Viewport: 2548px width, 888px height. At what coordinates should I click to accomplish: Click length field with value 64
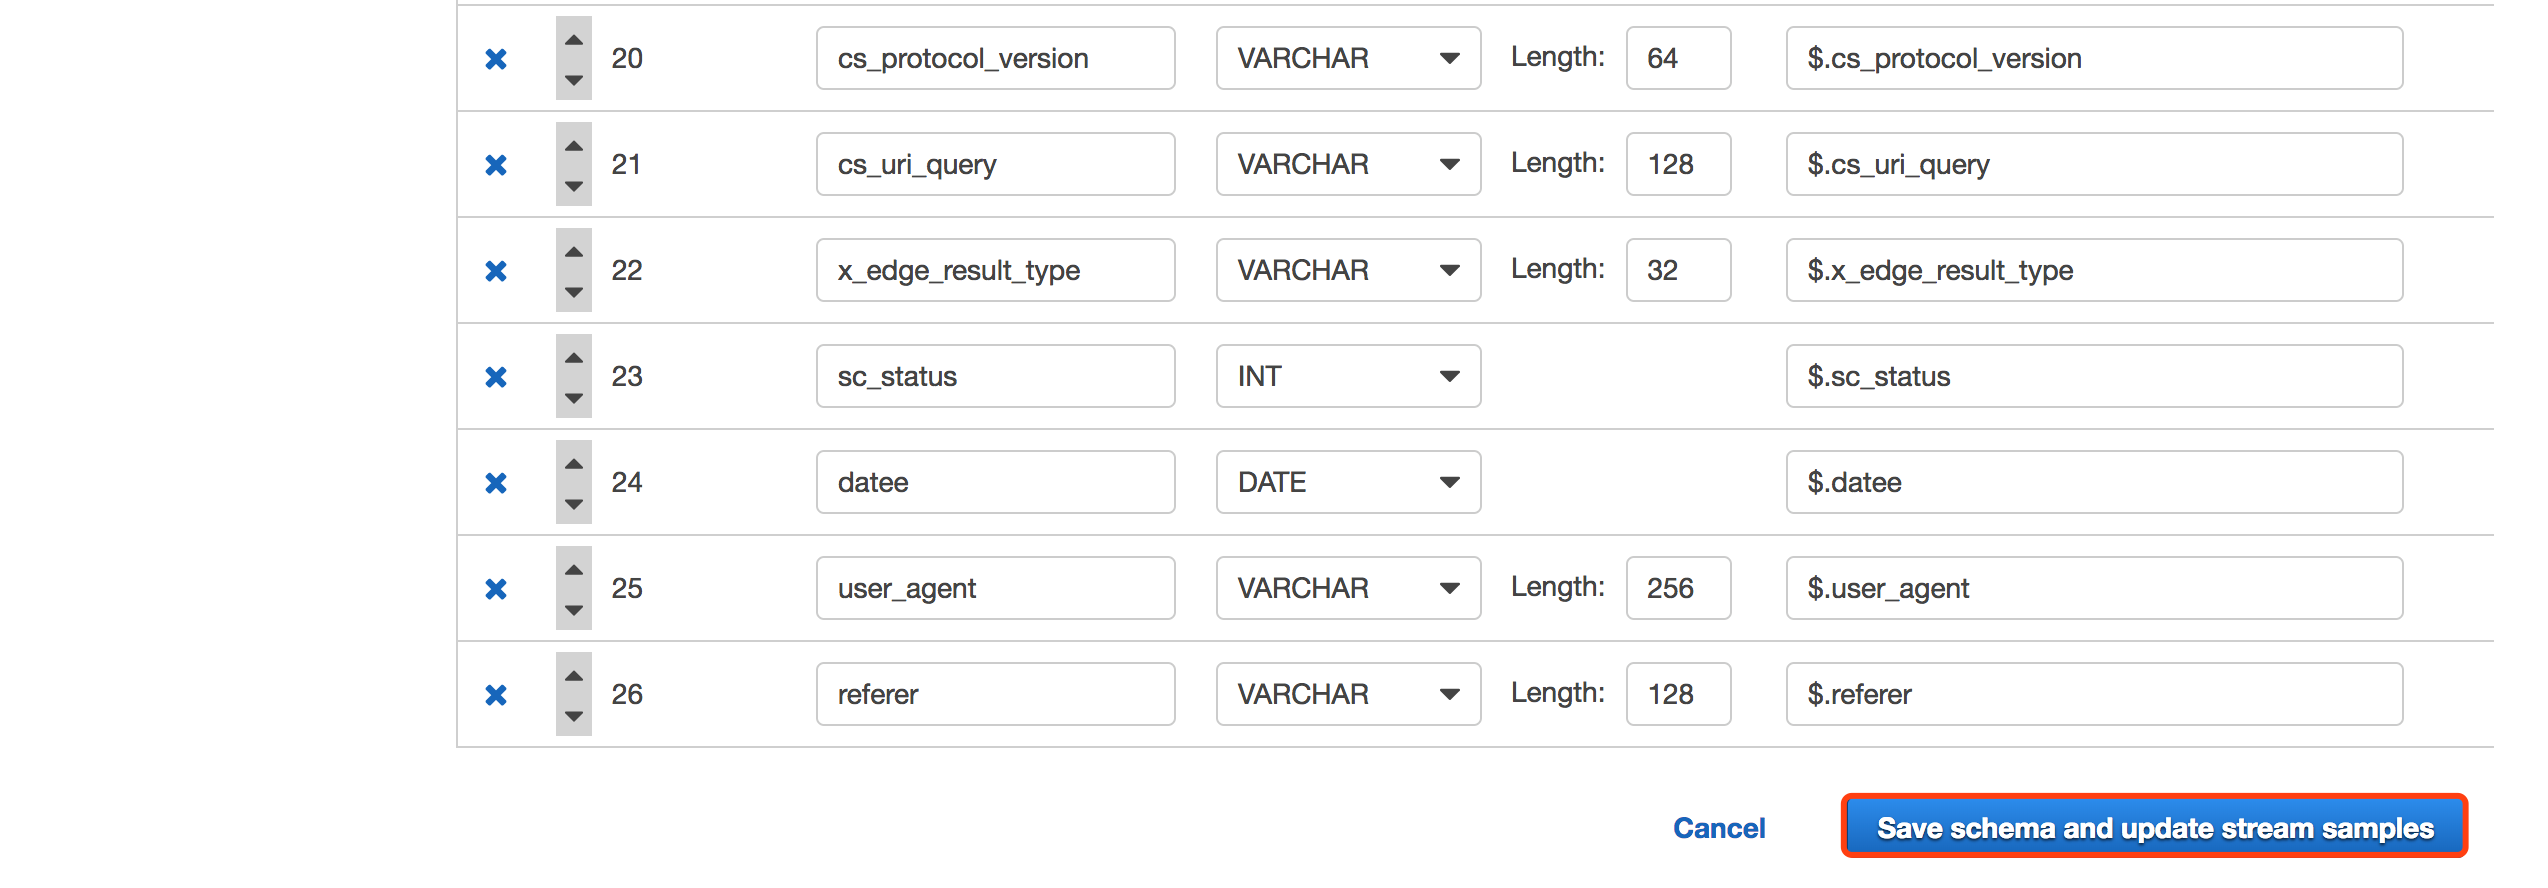coord(1677,58)
